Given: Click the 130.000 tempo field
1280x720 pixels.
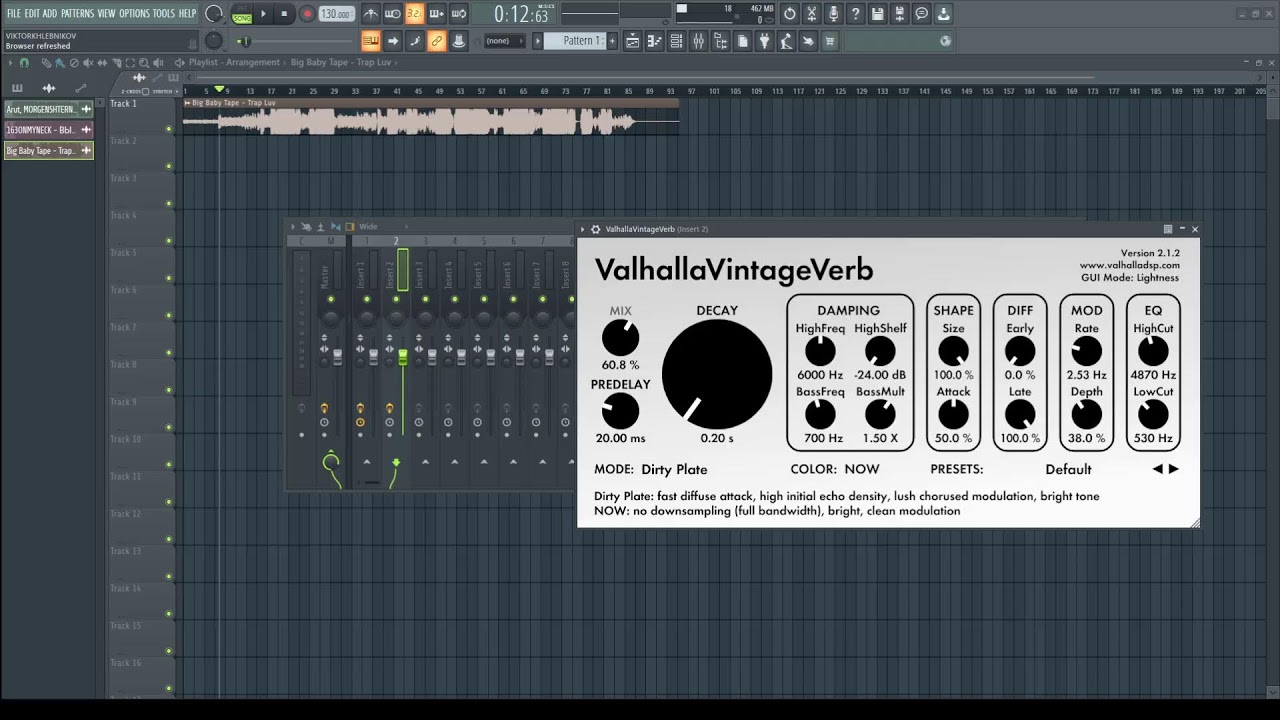Looking at the screenshot, I should 336,14.
